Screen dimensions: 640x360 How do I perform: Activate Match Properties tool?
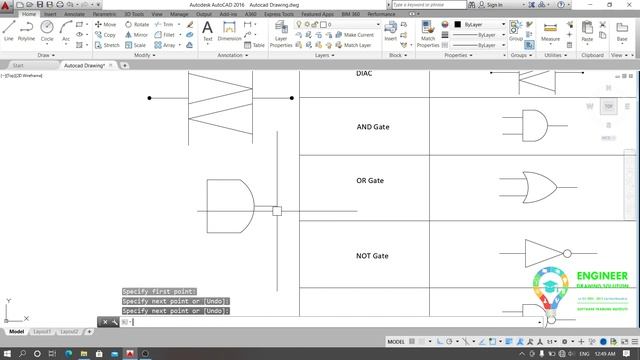[428, 34]
